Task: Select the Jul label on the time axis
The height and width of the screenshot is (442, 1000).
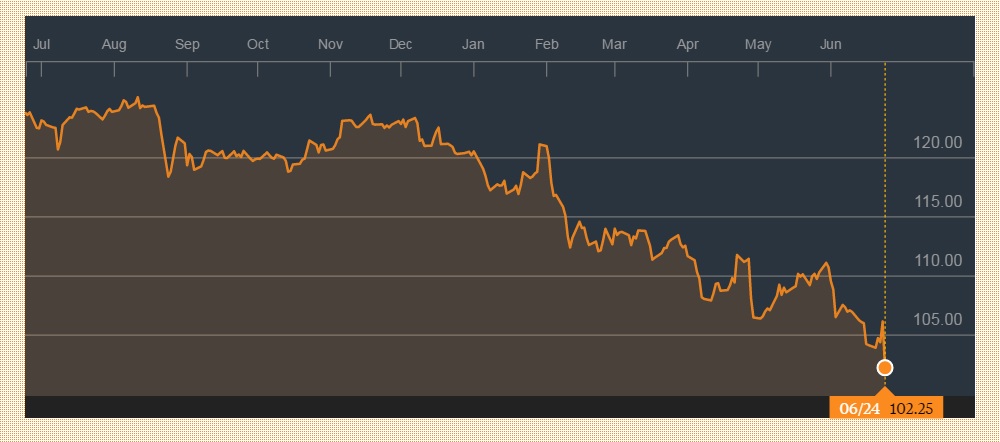Action: point(42,44)
